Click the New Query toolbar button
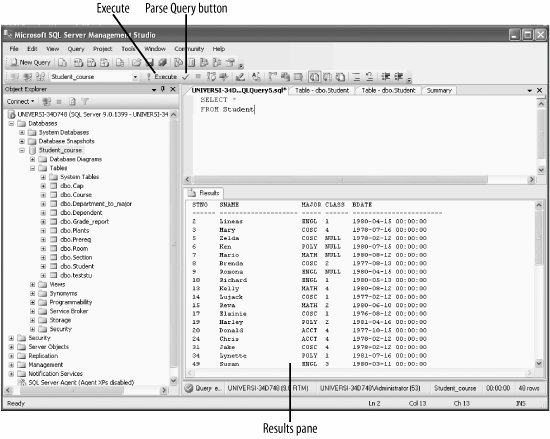This screenshot has height=439, width=550. point(30,62)
